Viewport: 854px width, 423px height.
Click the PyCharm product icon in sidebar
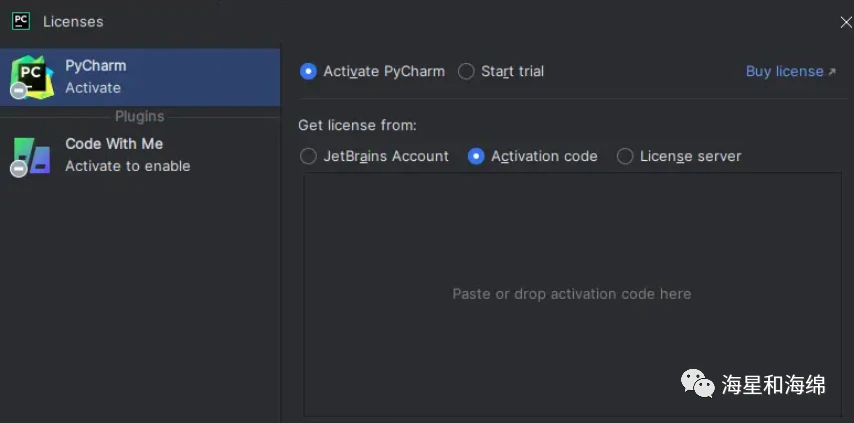(x=33, y=76)
